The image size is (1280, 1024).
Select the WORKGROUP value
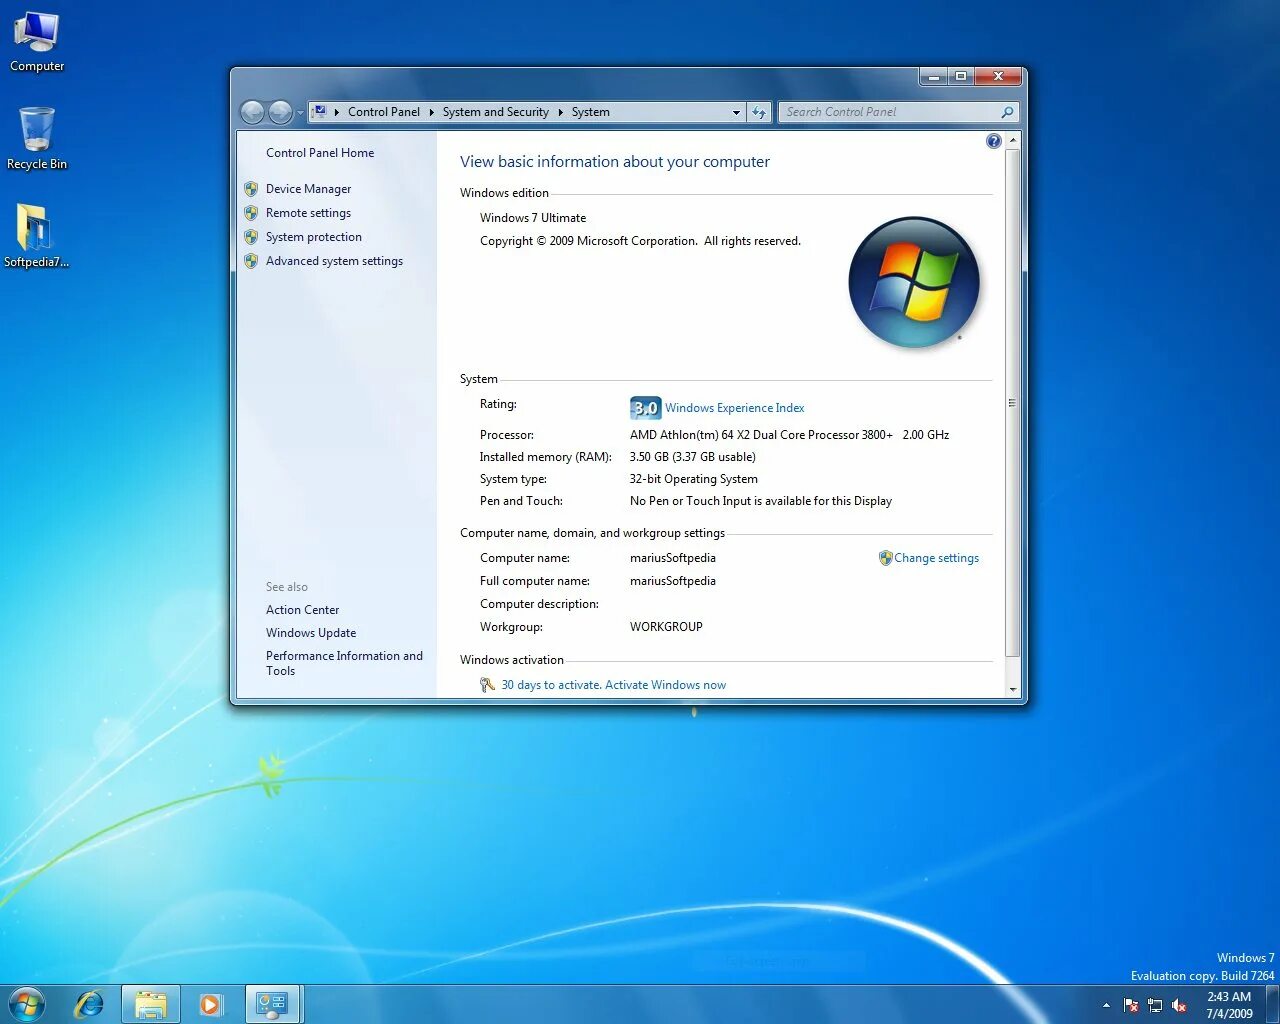pyautogui.click(x=666, y=627)
